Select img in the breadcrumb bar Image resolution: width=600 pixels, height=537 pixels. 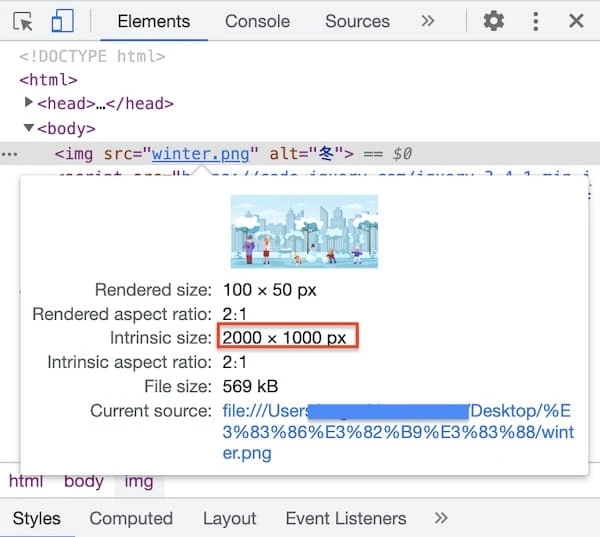[x=139, y=482]
